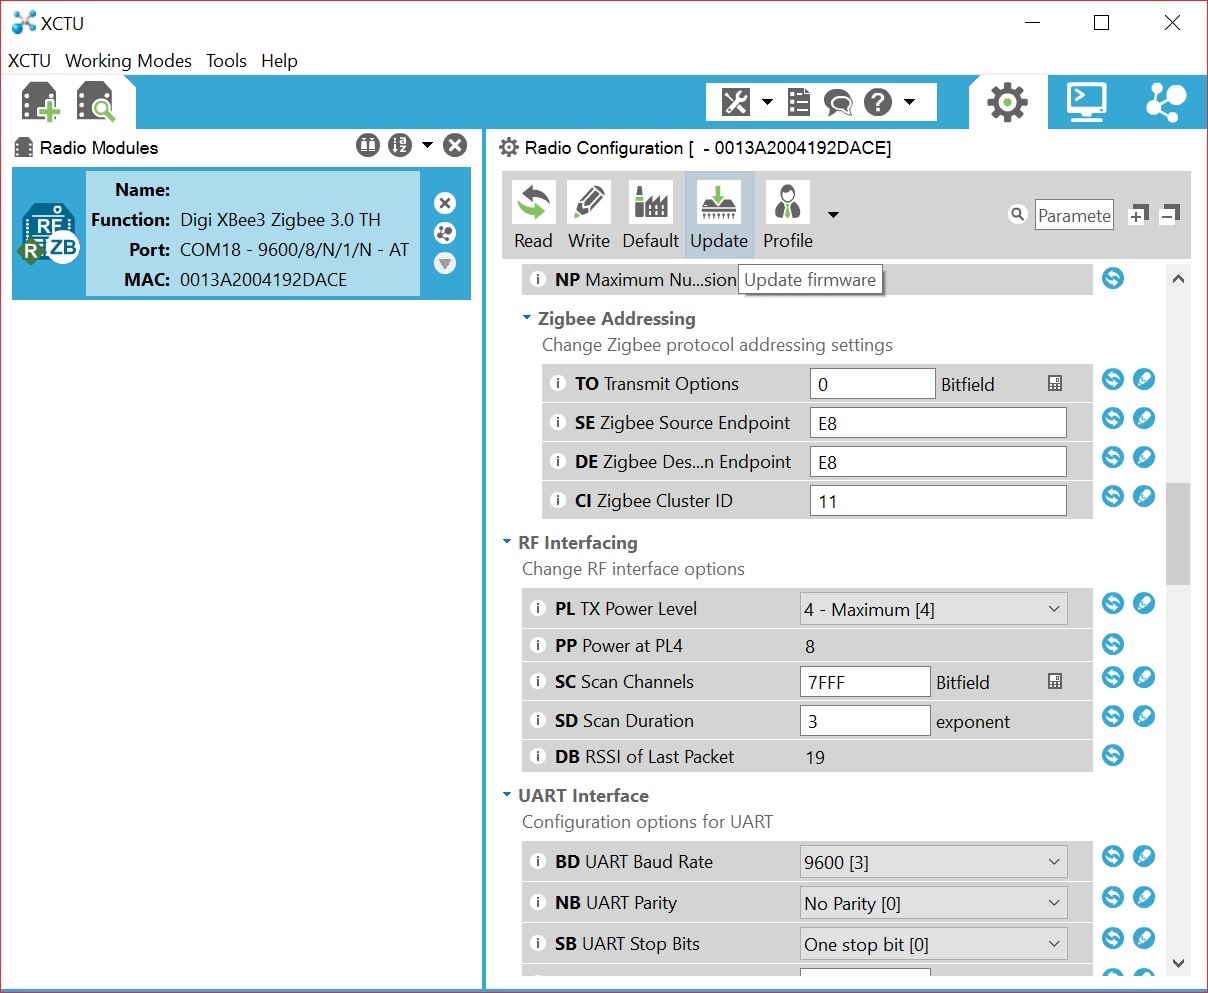Click the refresh icon for NB UART Parity

tap(1113, 897)
